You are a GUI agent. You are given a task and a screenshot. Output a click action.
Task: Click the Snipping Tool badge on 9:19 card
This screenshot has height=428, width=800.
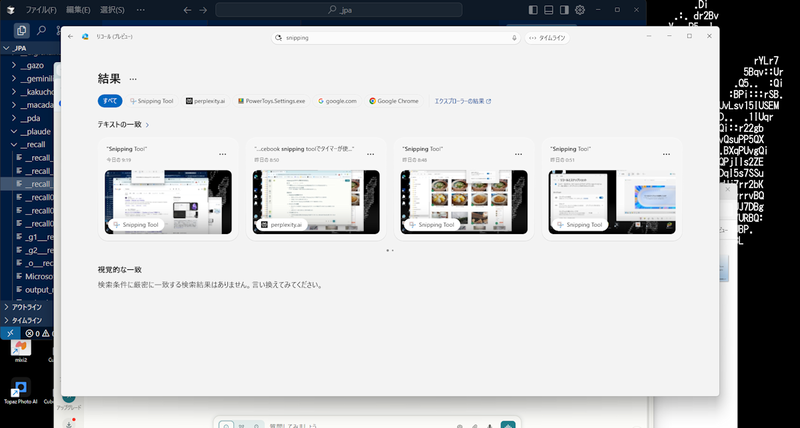click(x=136, y=224)
